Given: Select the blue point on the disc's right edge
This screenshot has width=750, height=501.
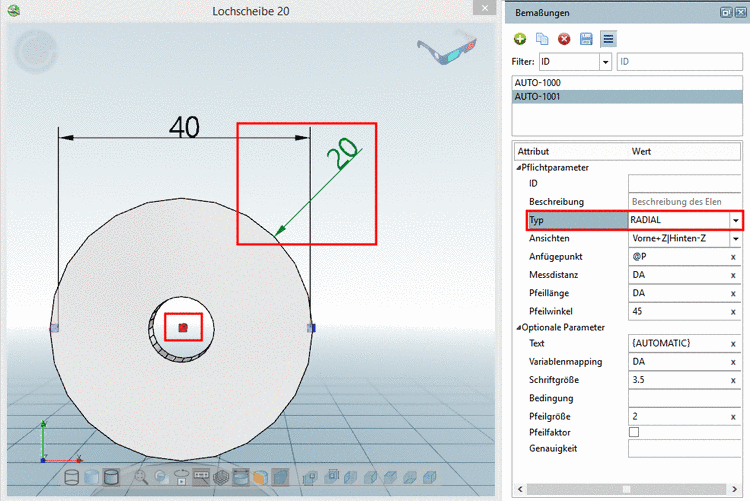Looking at the screenshot, I should point(311,328).
